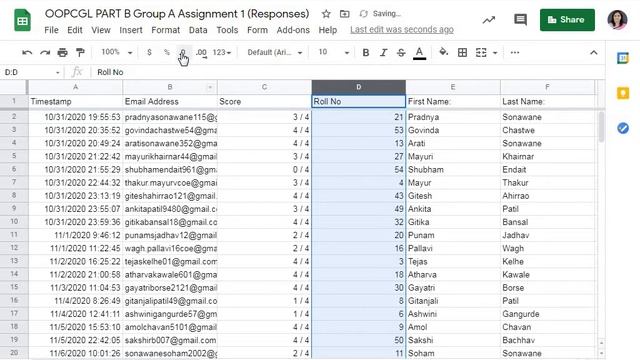Activate the paint format tool
This screenshot has height=360, width=640.
coord(80,53)
